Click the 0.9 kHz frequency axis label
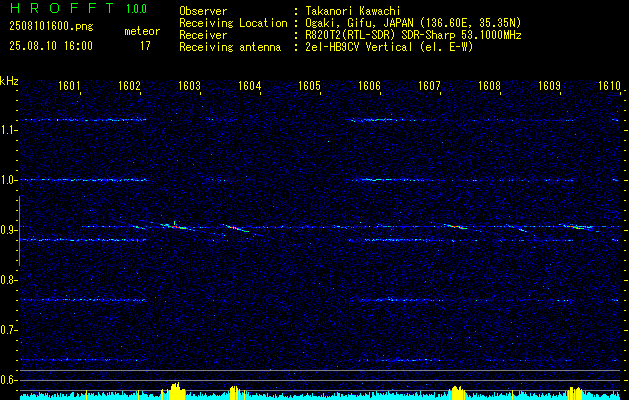The width and height of the screenshot is (629, 400). 8,230
